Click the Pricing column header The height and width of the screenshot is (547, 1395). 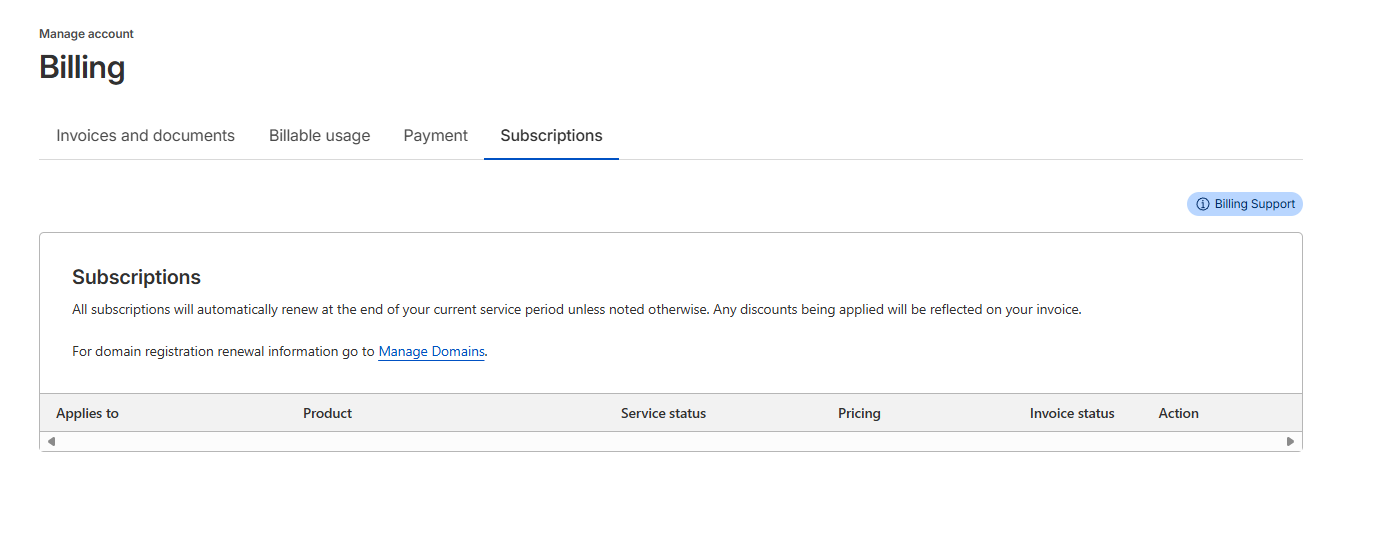click(859, 413)
